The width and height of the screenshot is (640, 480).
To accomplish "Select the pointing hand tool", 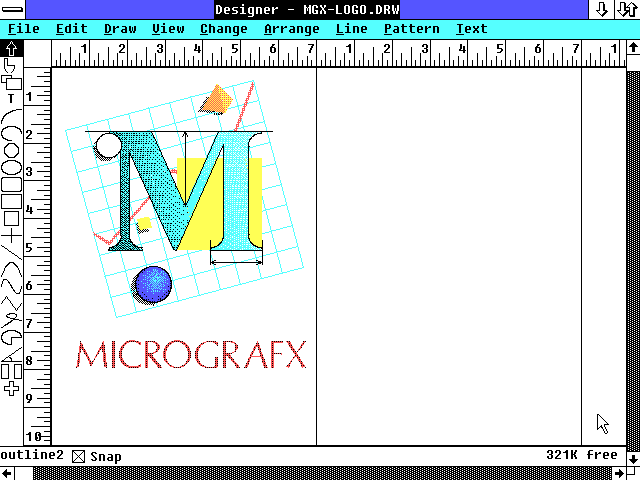I will [x=9, y=65].
